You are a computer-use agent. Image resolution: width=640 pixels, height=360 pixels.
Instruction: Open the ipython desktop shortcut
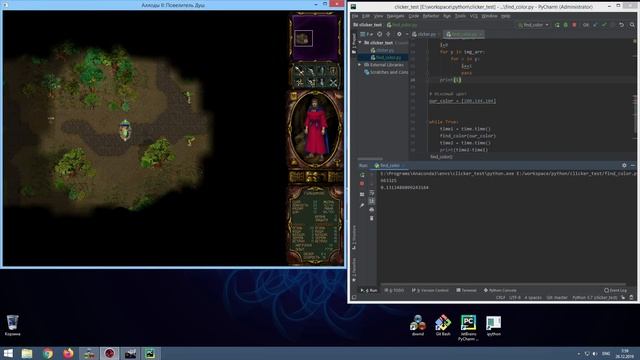click(x=493, y=325)
